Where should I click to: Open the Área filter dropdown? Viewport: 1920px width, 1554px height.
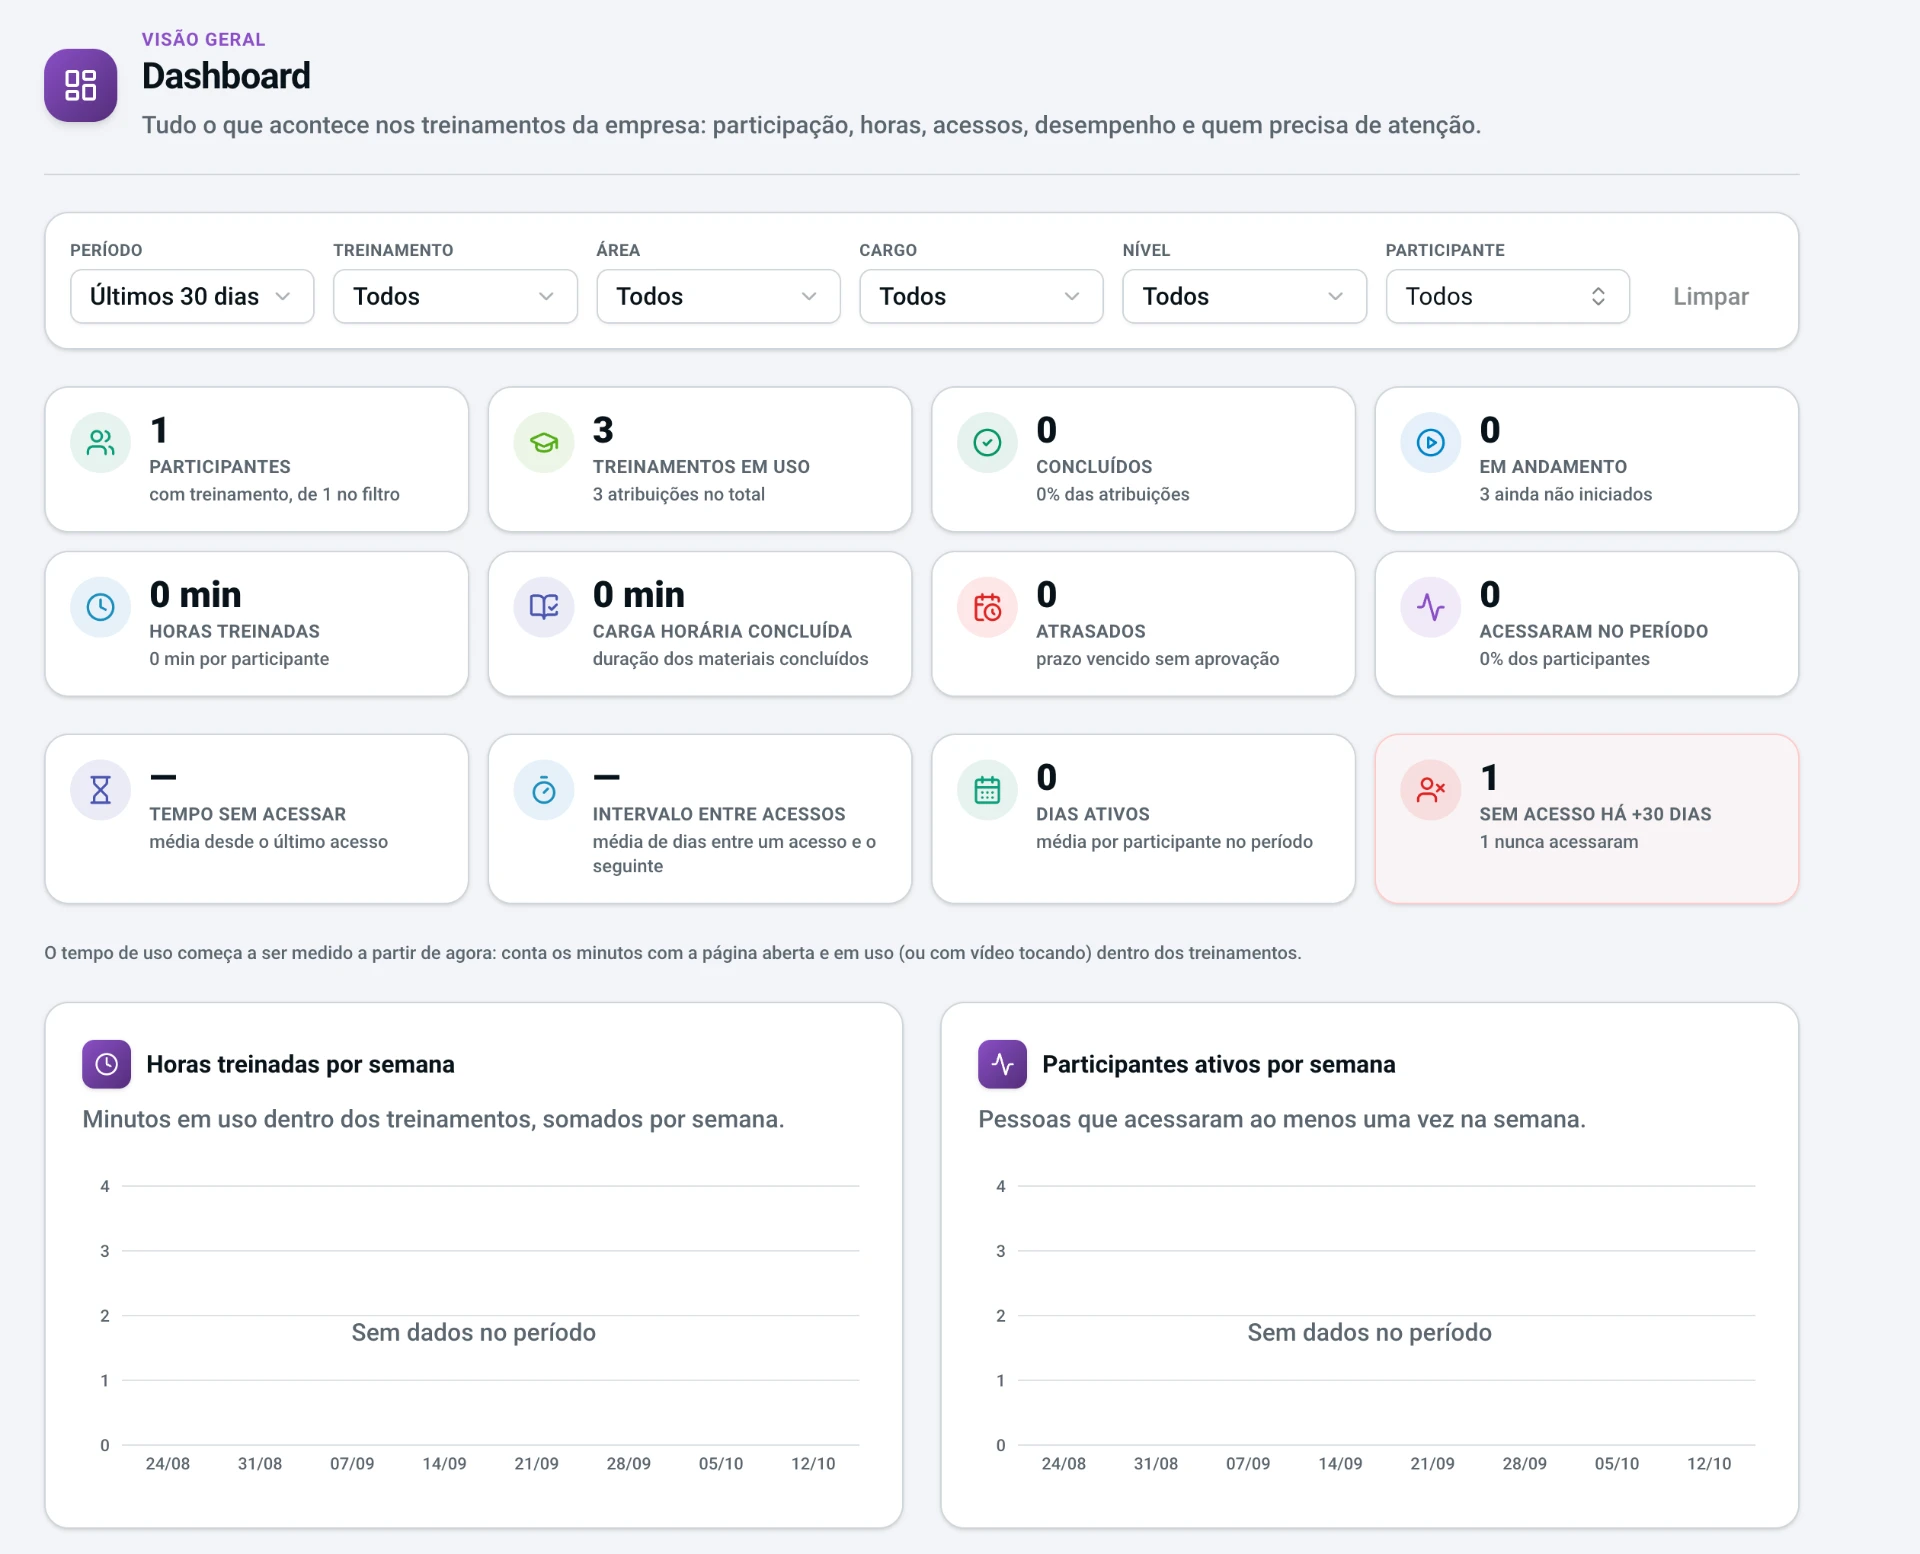click(x=718, y=296)
